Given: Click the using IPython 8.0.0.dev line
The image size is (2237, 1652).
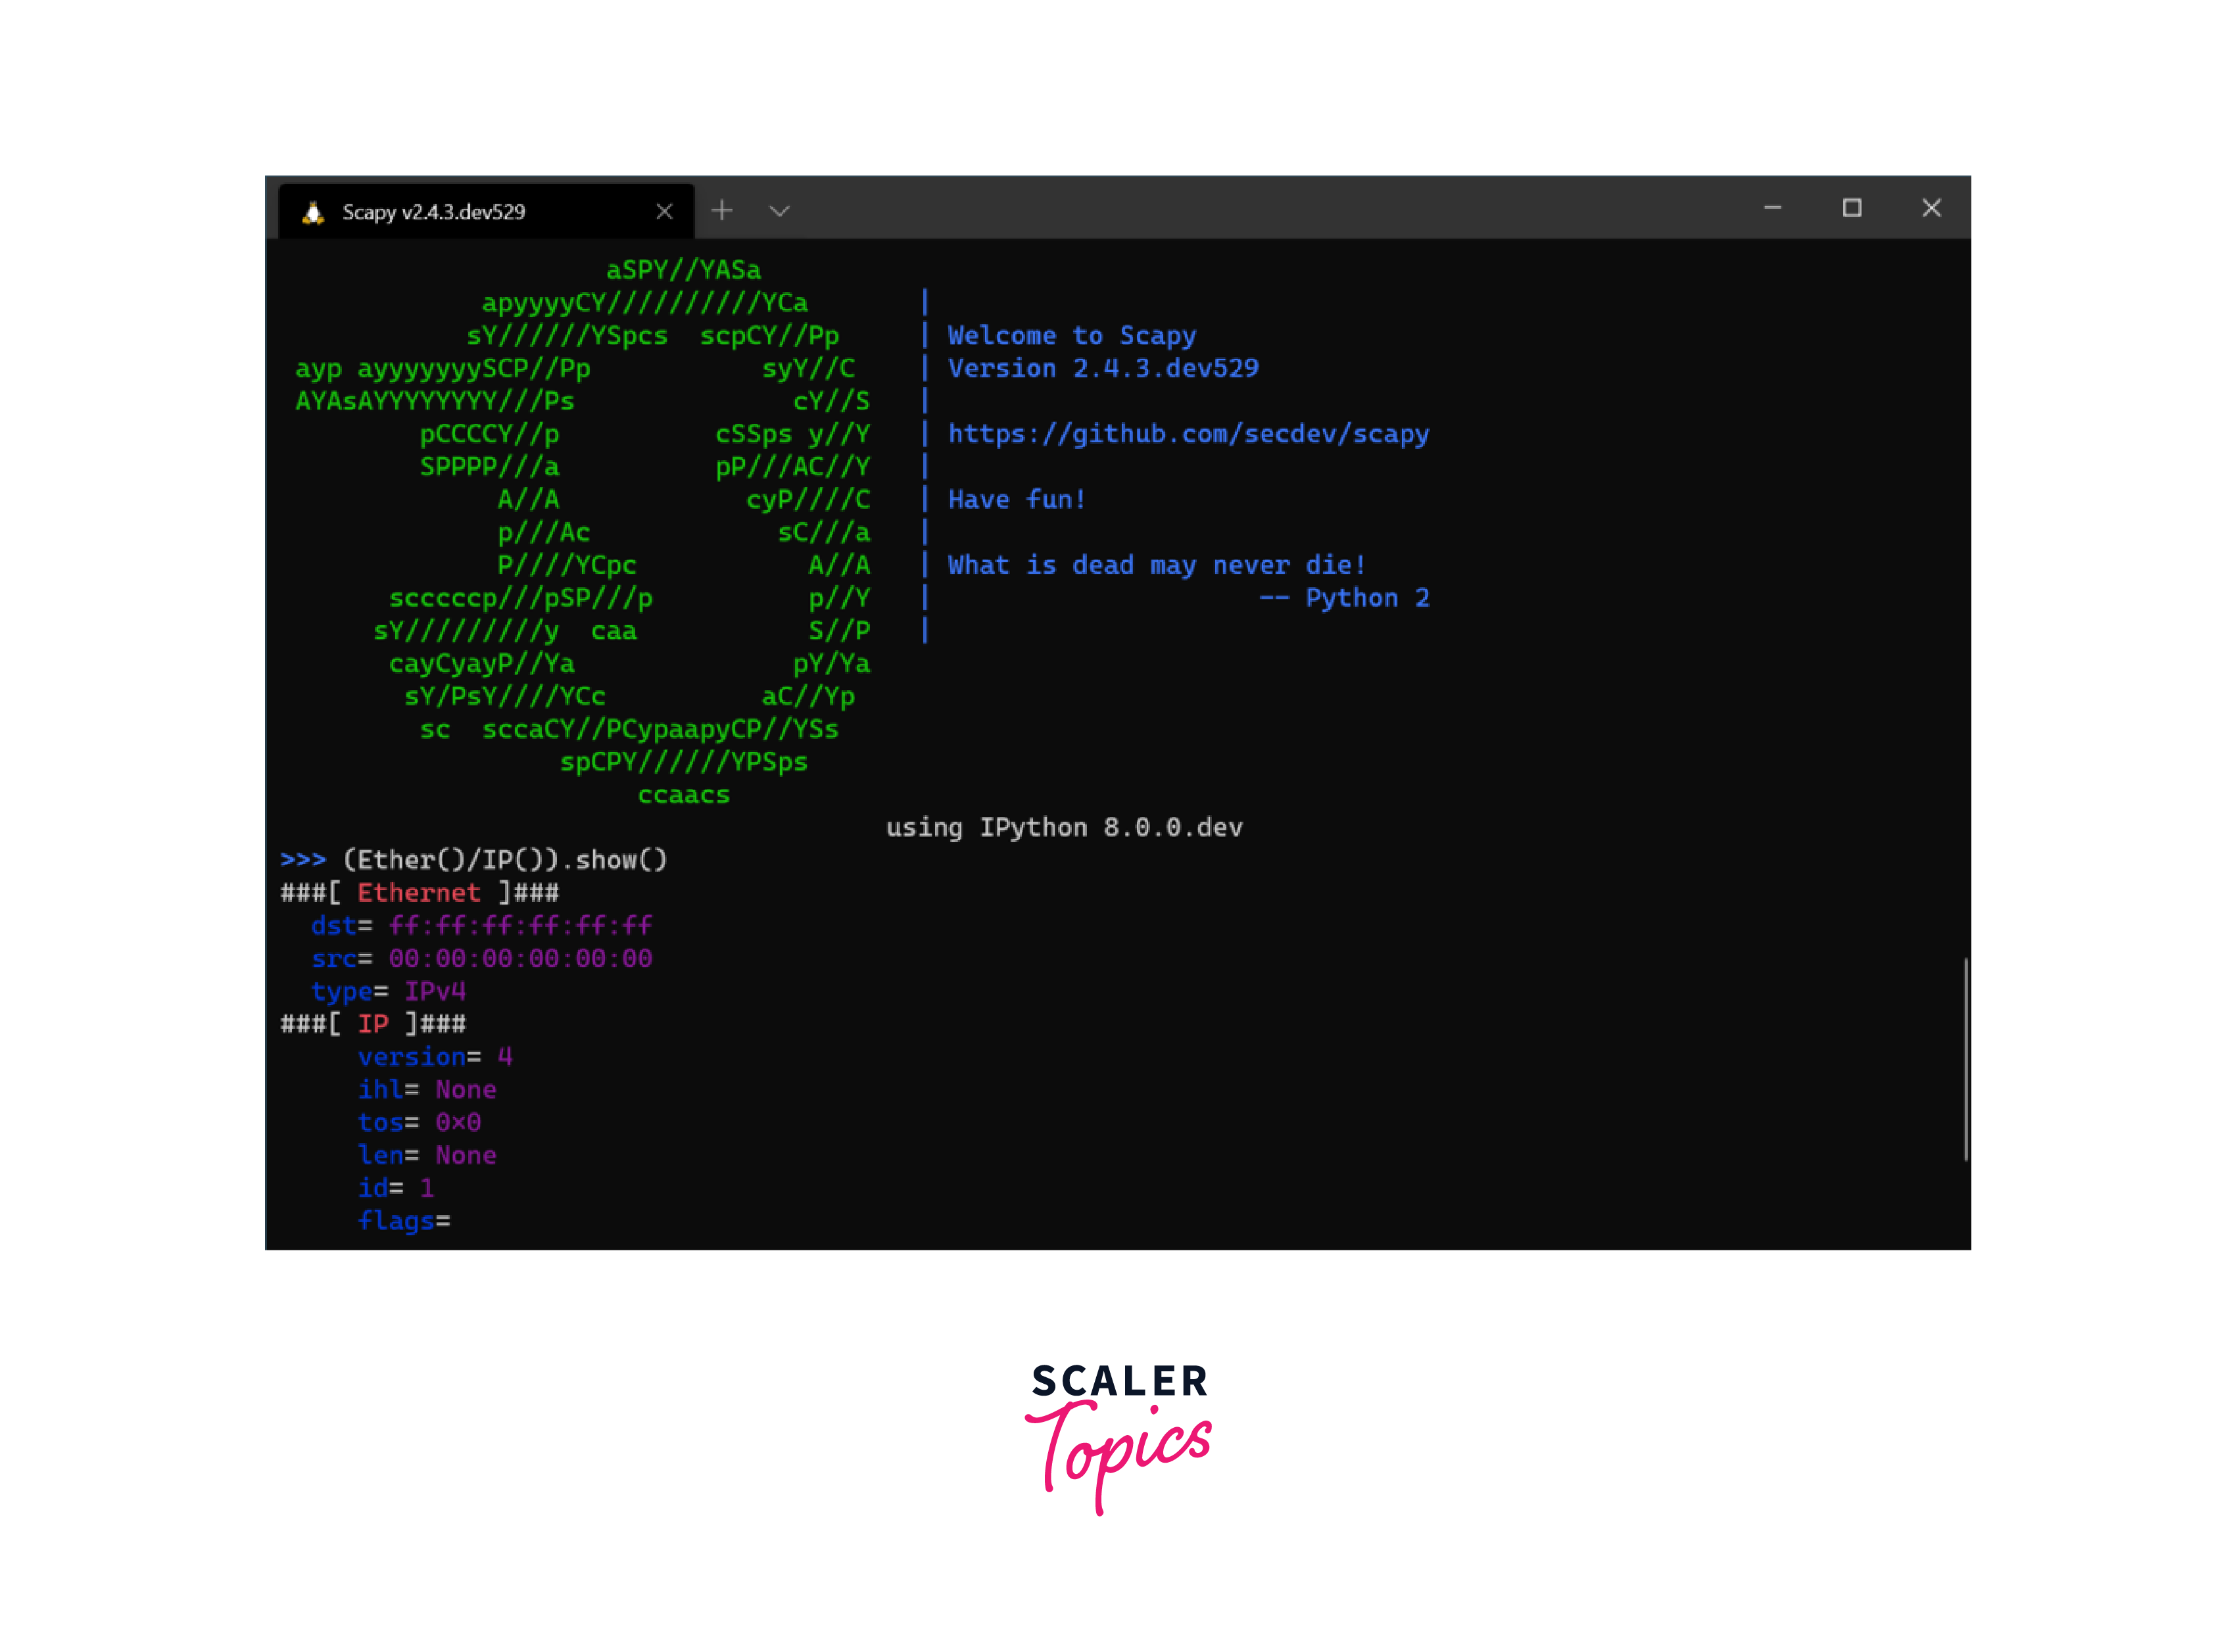Looking at the screenshot, I should point(1064,828).
